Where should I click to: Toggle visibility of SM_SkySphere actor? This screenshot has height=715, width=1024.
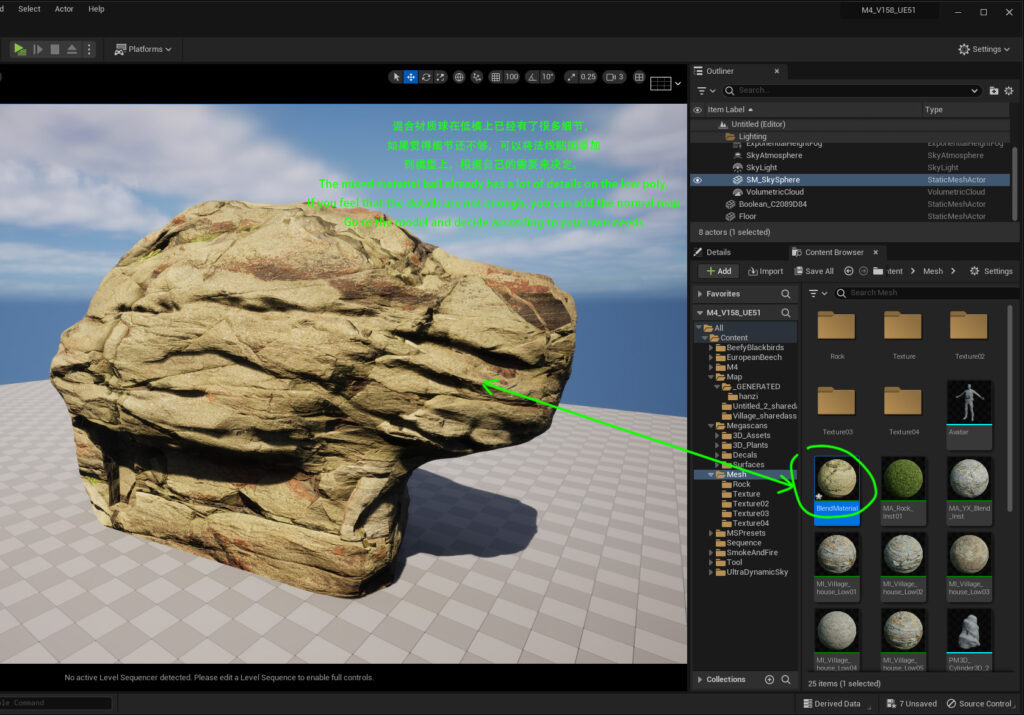pos(697,178)
